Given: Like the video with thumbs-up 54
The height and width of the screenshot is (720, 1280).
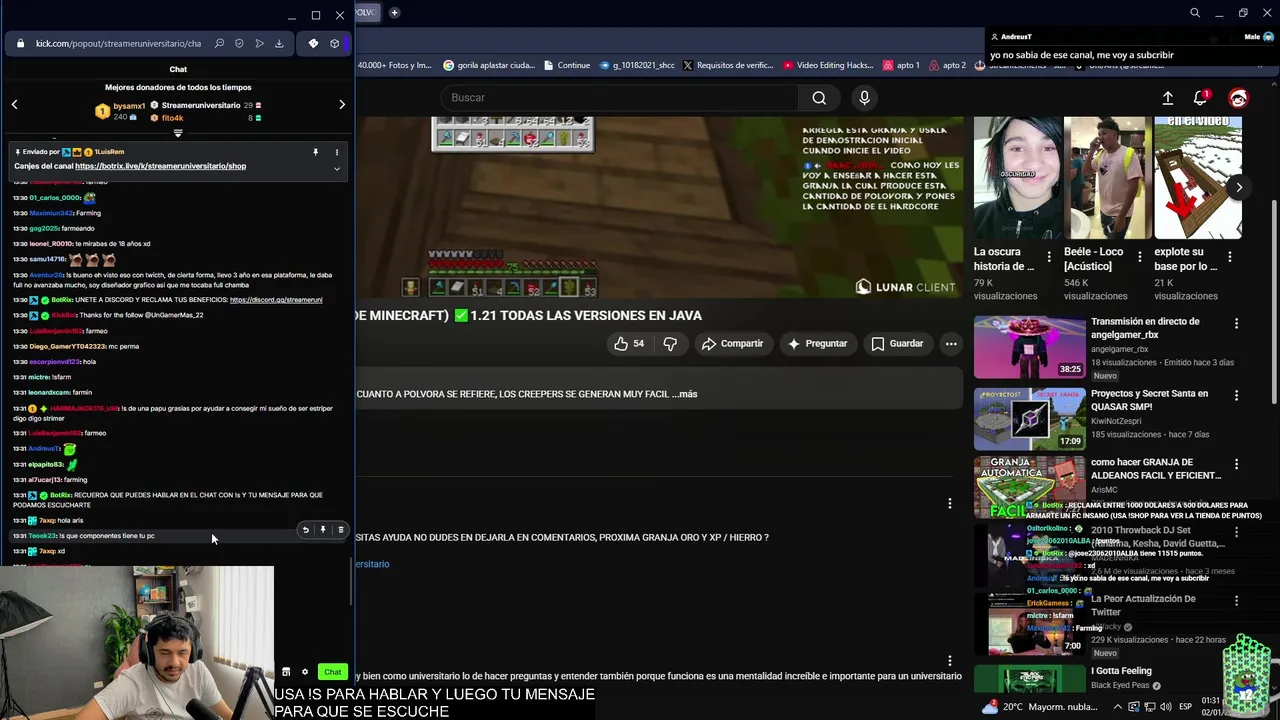Looking at the screenshot, I should tap(629, 343).
